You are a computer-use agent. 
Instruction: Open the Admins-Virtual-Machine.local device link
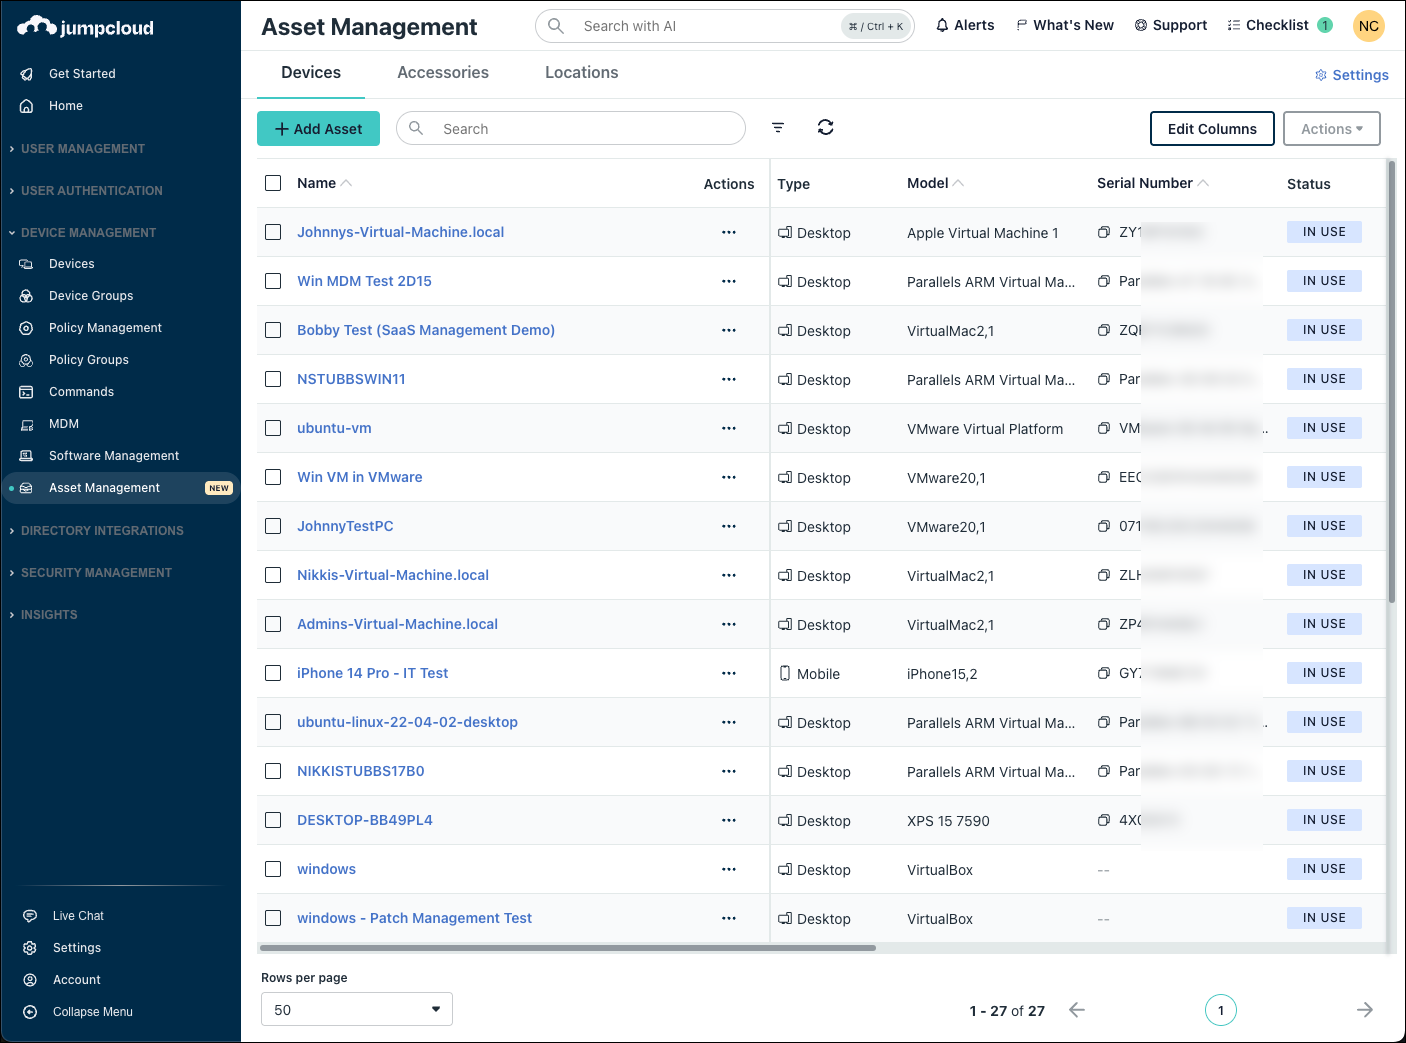click(397, 624)
